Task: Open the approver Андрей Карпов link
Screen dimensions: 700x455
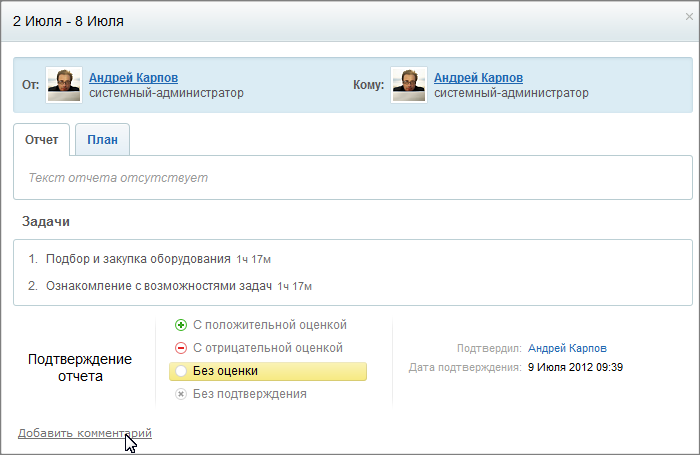Action: 567,348
